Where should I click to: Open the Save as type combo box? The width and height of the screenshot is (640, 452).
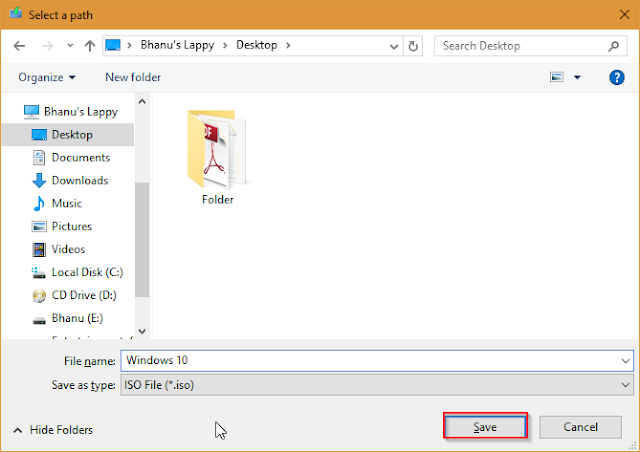[x=377, y=385]
